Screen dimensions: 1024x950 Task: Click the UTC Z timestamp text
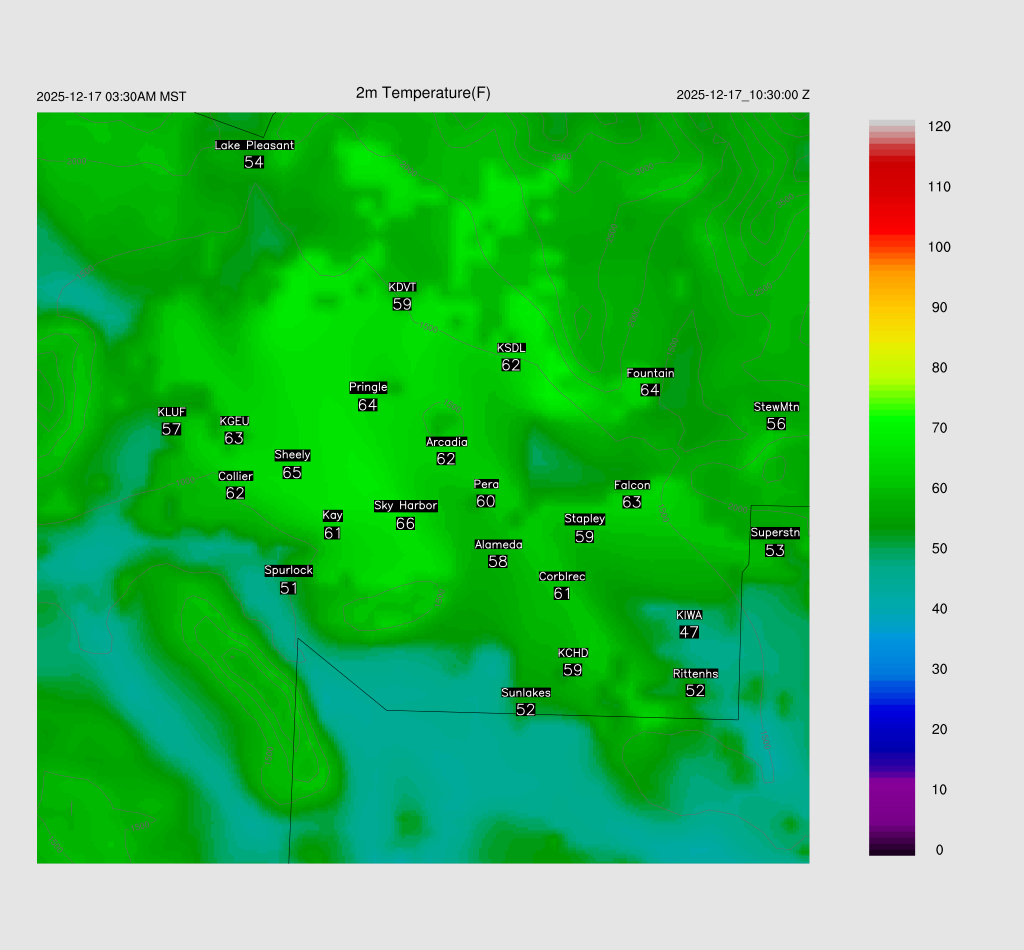[x=742, y=95]
